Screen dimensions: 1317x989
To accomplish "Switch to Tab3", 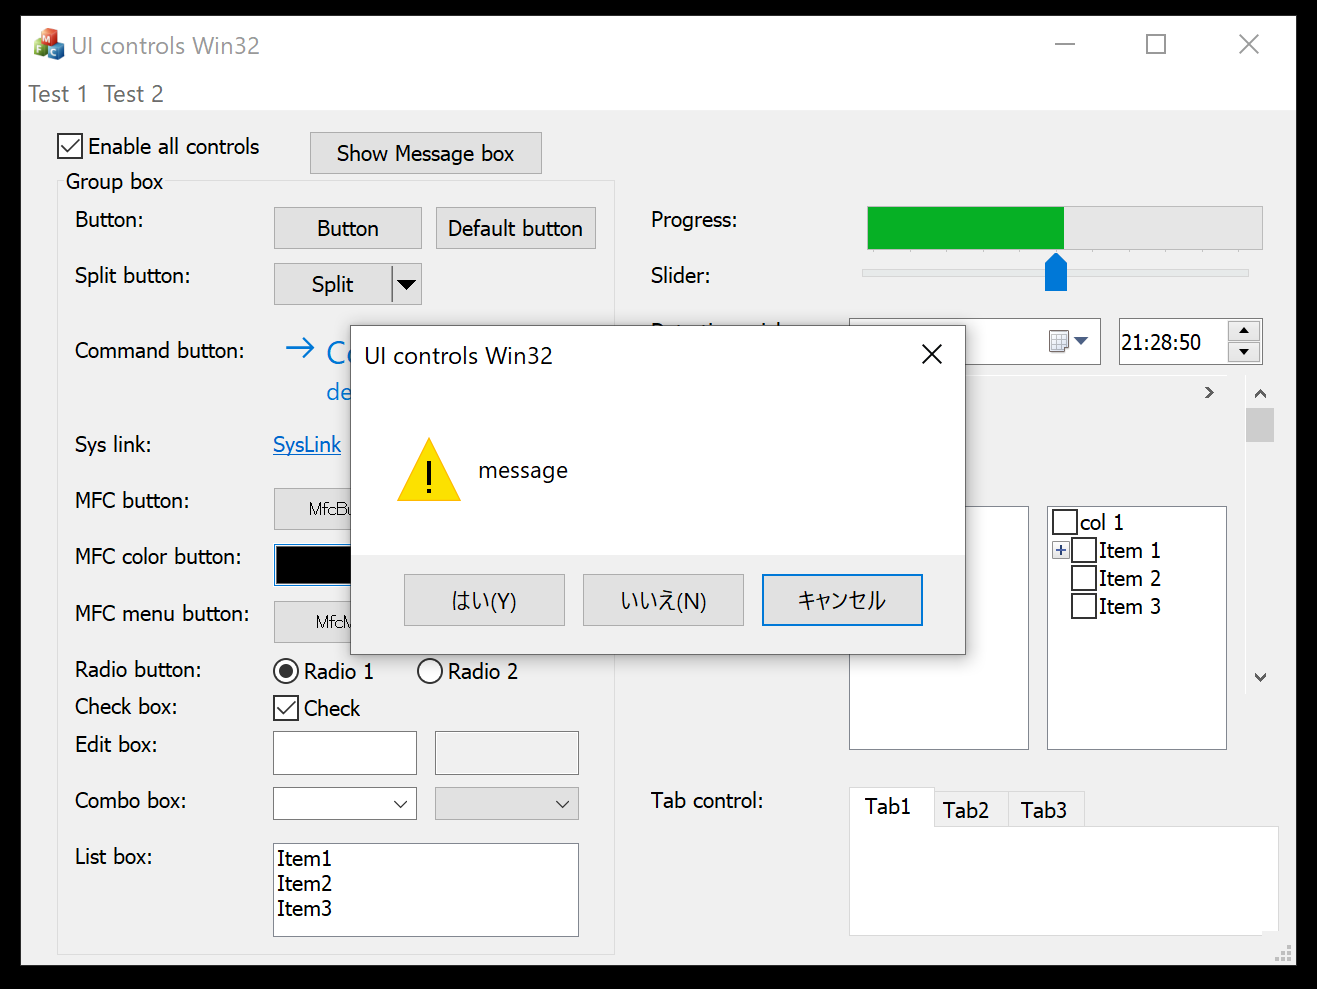I will (1044, 810).
